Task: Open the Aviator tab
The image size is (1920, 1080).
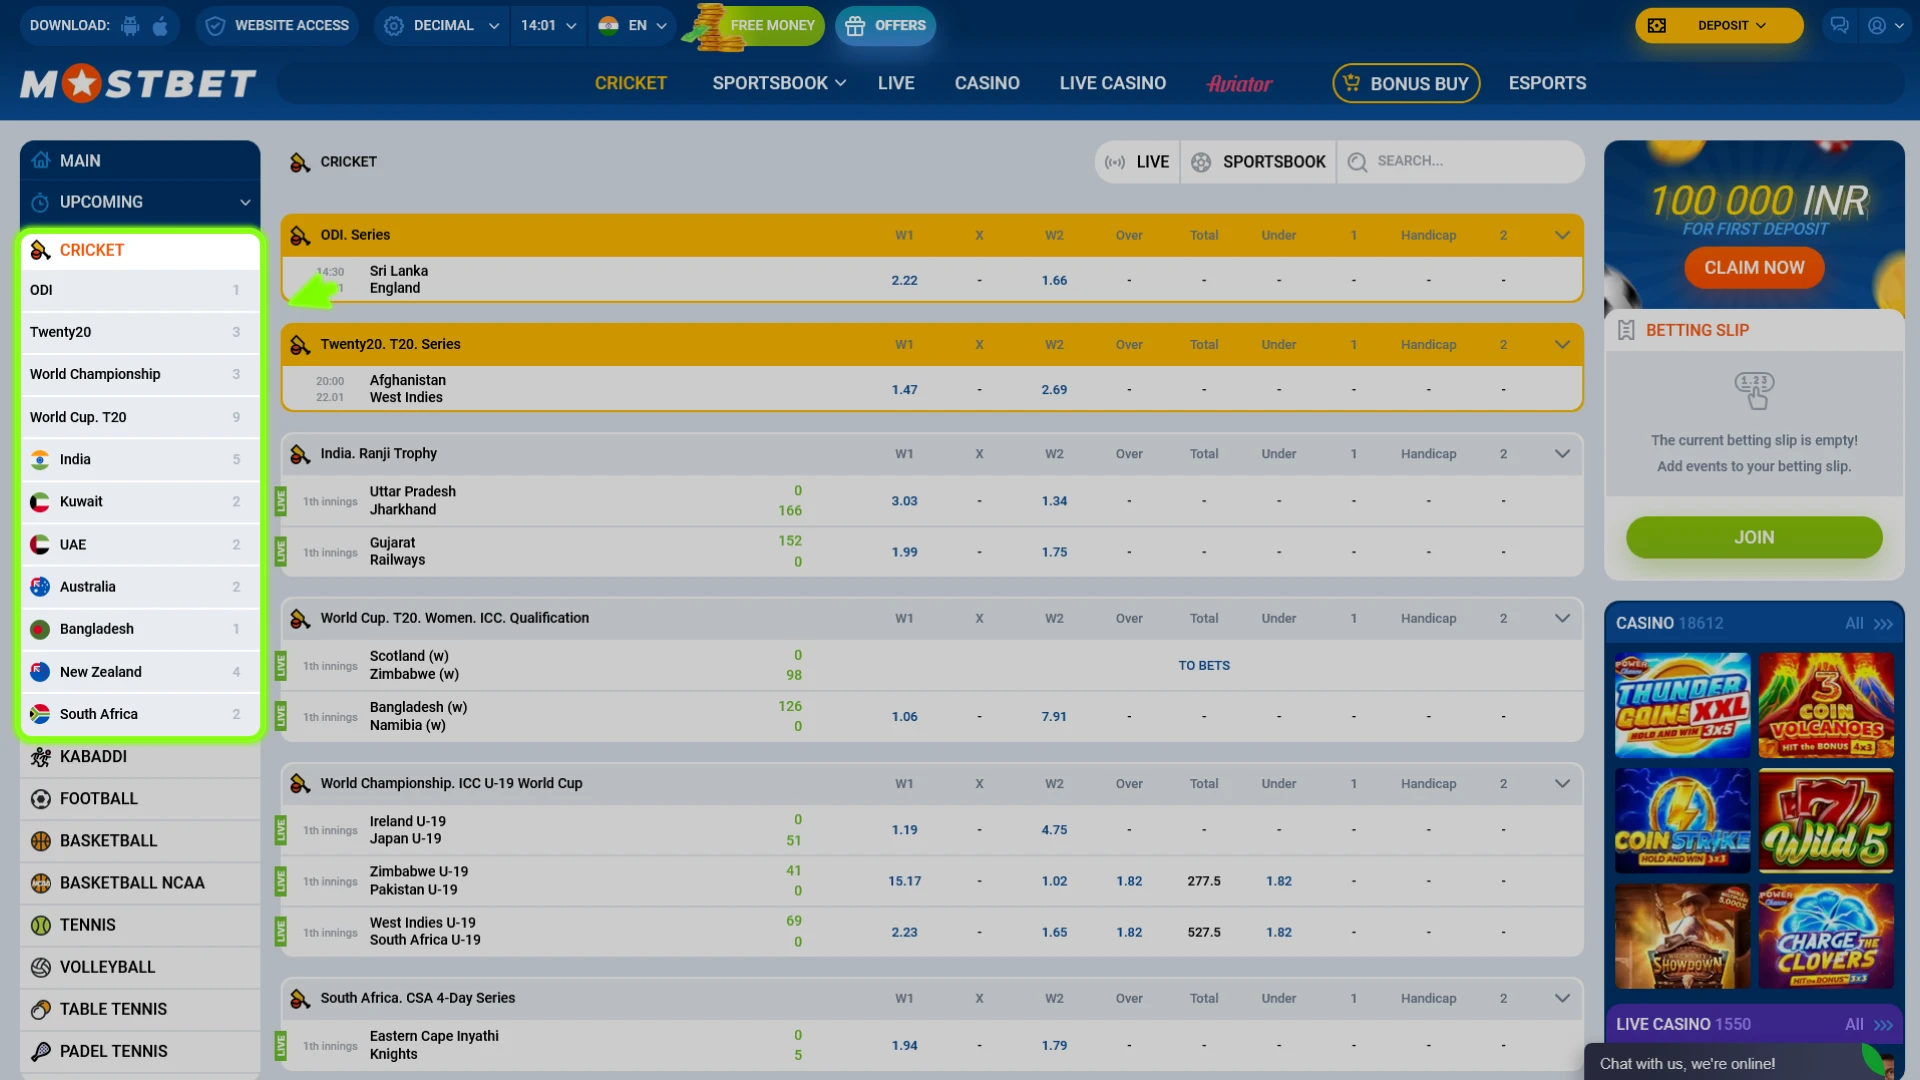Action: click(x=1240, y=83)
